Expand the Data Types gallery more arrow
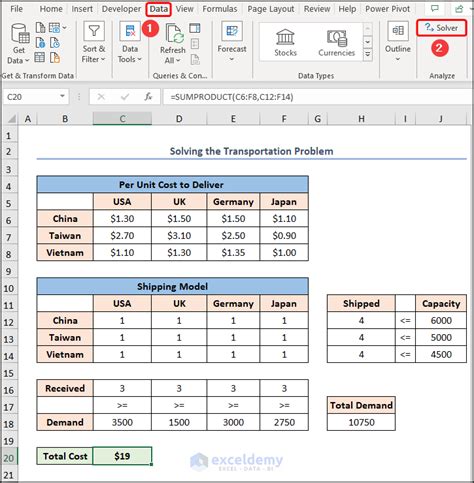 click(368, 55)
